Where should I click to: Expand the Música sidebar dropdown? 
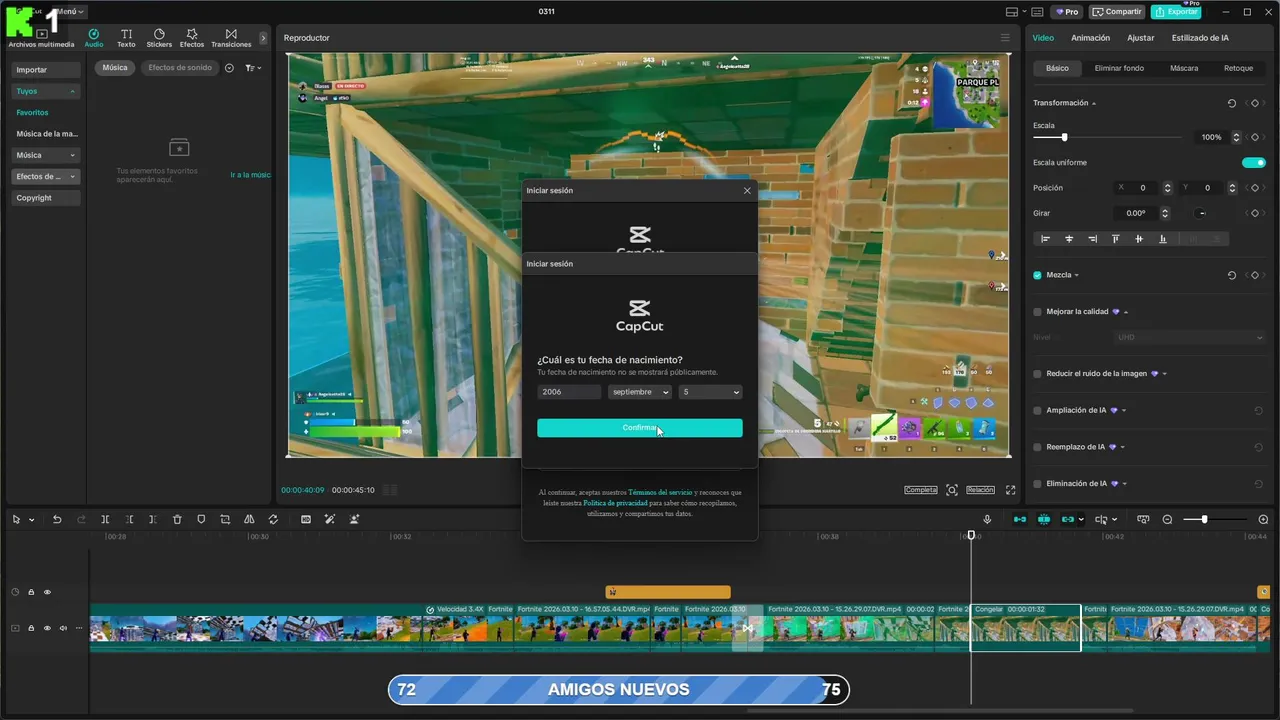72,155
